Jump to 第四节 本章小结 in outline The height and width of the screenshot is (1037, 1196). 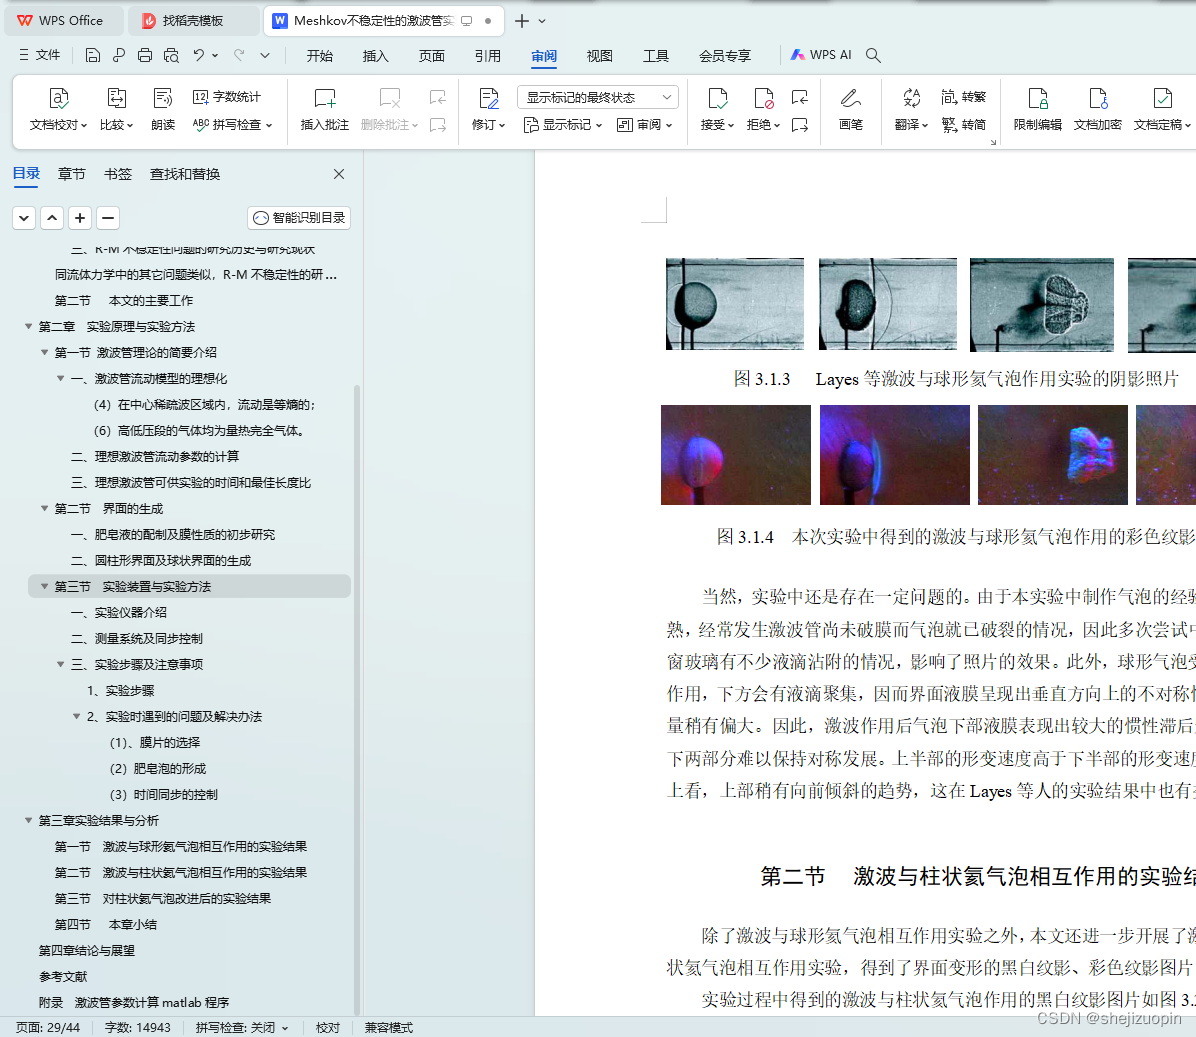tap(105, 925)
